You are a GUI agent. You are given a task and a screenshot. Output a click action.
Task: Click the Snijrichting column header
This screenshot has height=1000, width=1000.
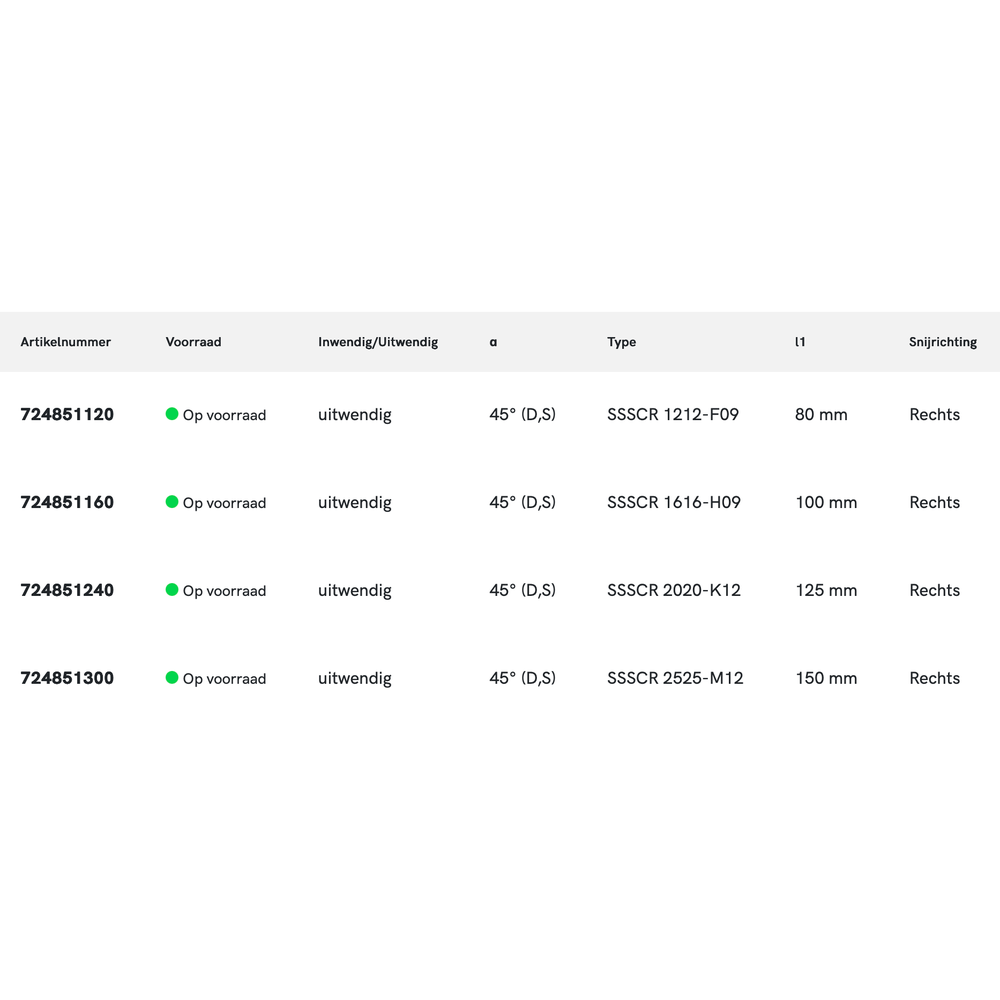[x=943, y=342]
